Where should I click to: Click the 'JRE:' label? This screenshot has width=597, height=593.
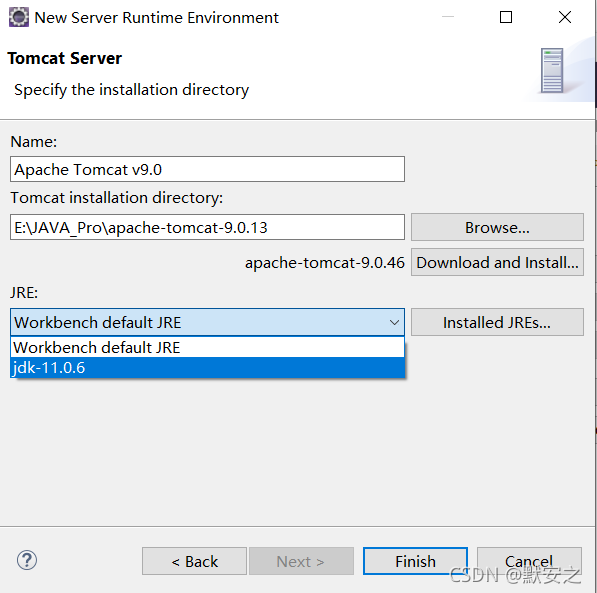coord(24,293)
